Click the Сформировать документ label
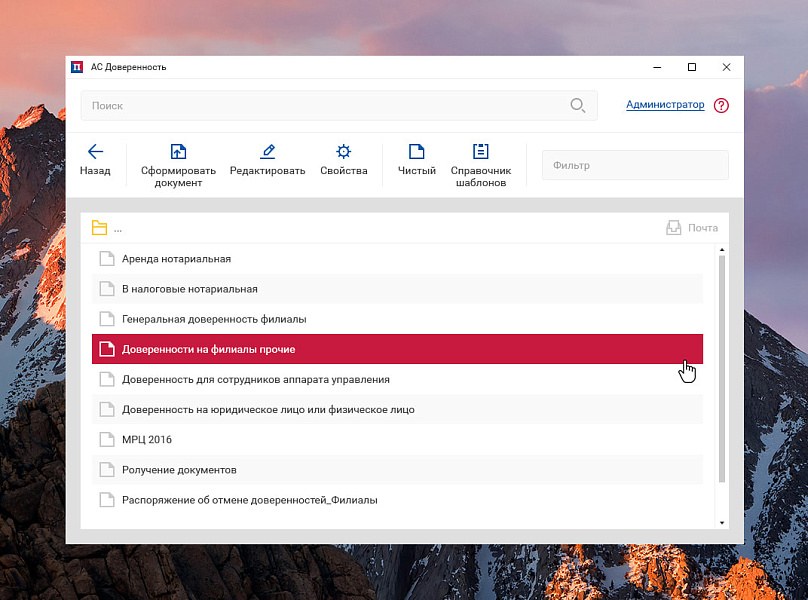This screenshot has width=808, height=600. (178, 176)
